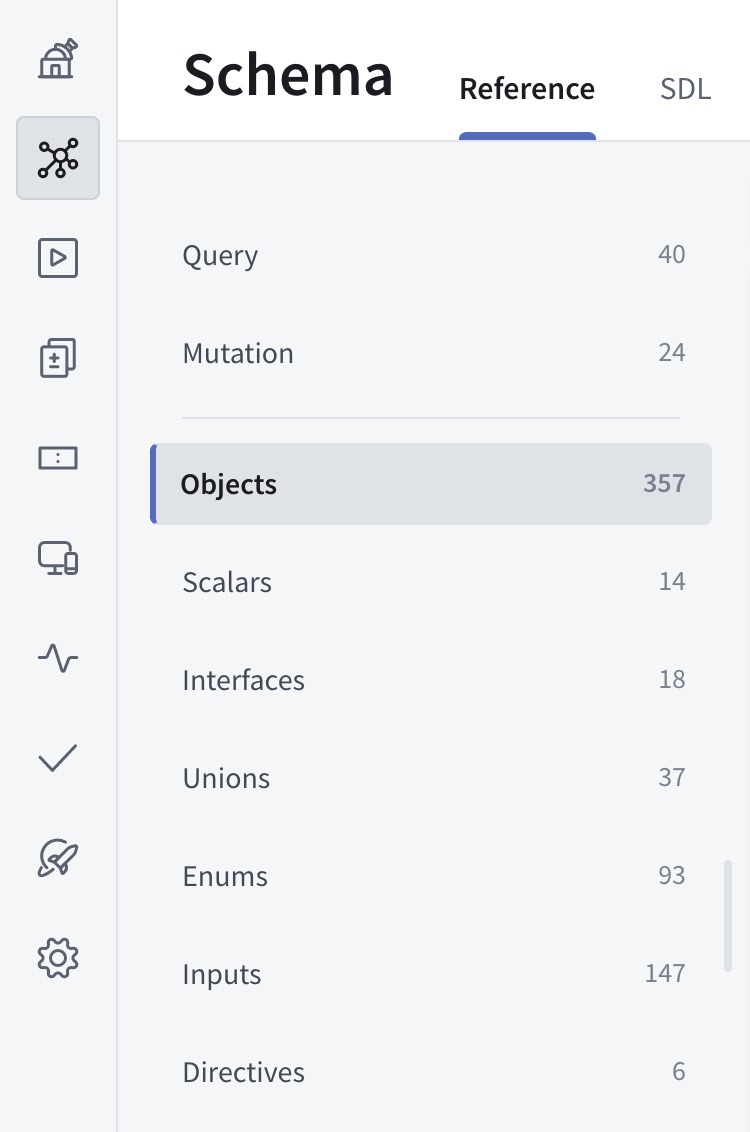Image resolution: width=750 pixels, height=1132 pixels.
Task: Switch to the SDL tab
Action: pos(685,89)
